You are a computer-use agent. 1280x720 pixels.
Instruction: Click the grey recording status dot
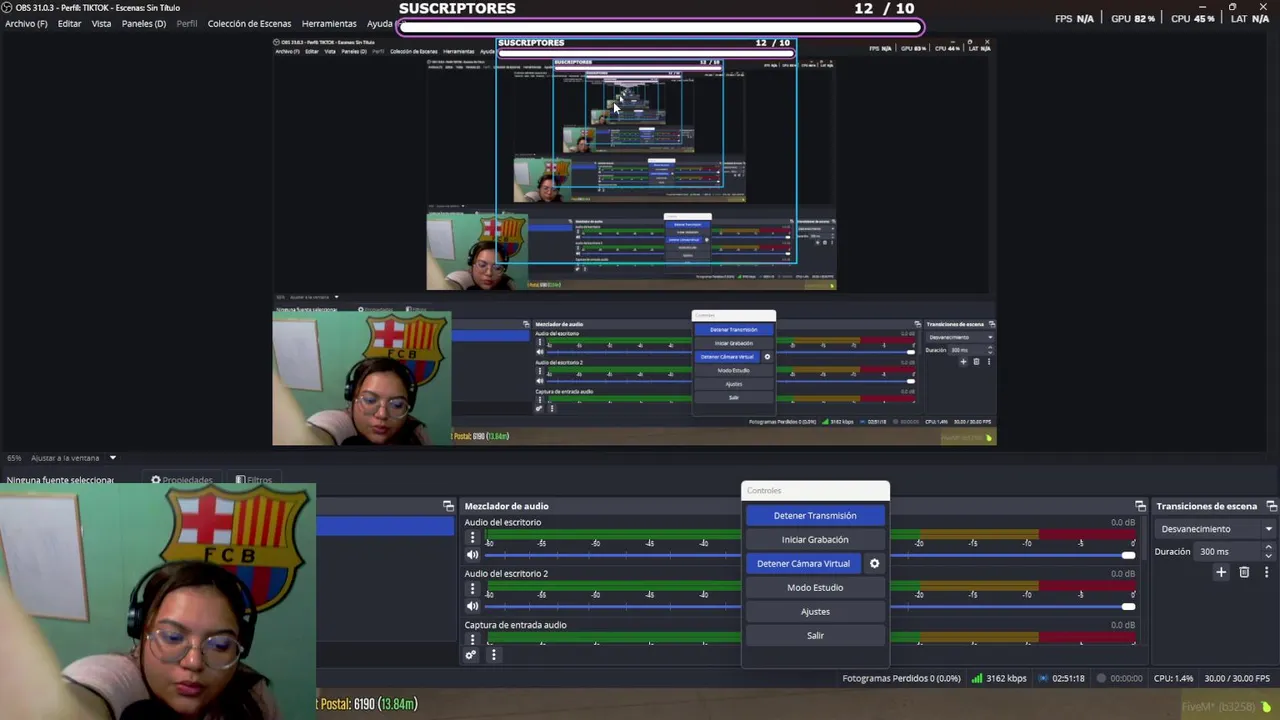[1101, 678]
